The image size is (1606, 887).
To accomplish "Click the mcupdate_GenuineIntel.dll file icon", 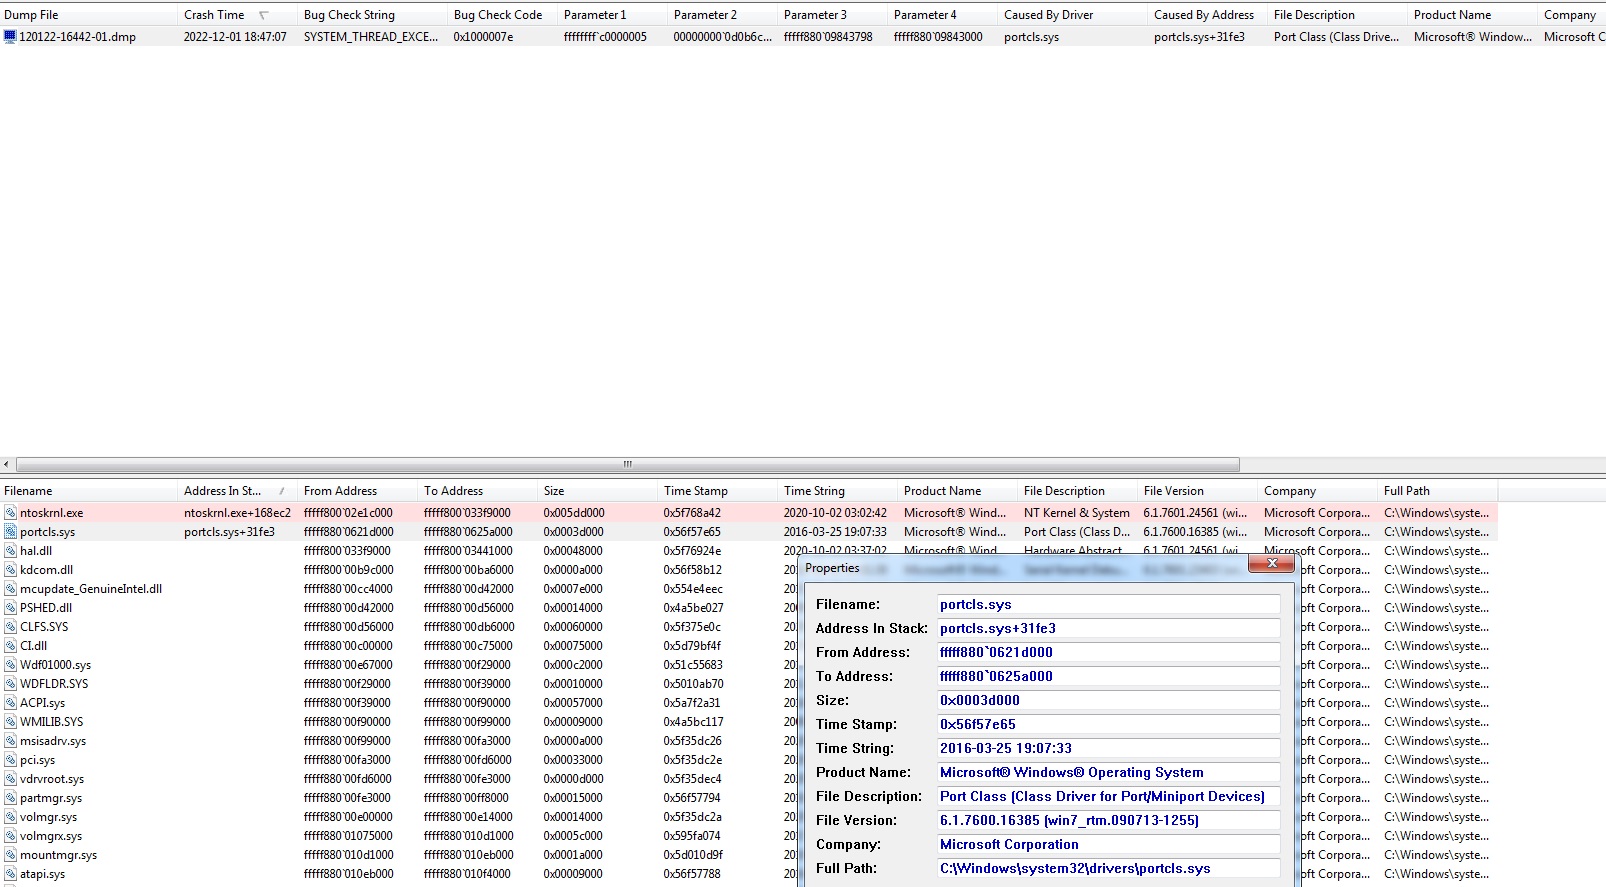I will click(10, 589).
